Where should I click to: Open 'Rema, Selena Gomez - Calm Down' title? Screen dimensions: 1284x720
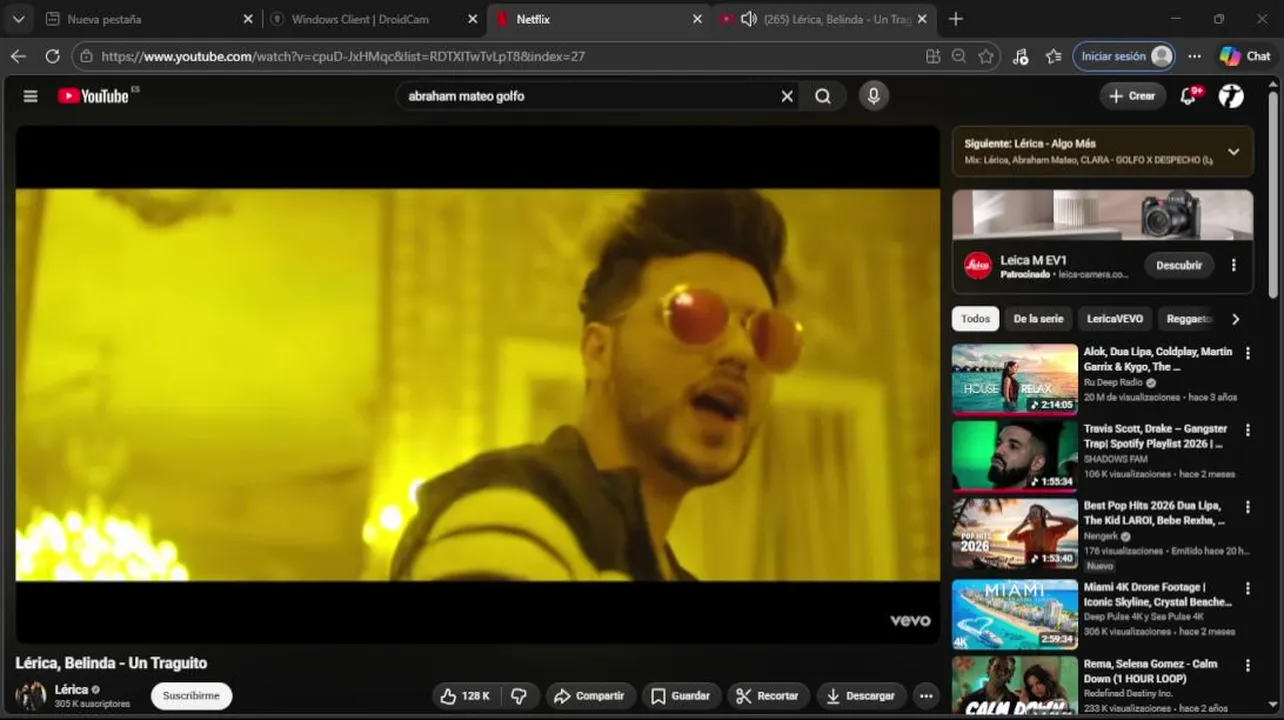[x=1150, y=671]
